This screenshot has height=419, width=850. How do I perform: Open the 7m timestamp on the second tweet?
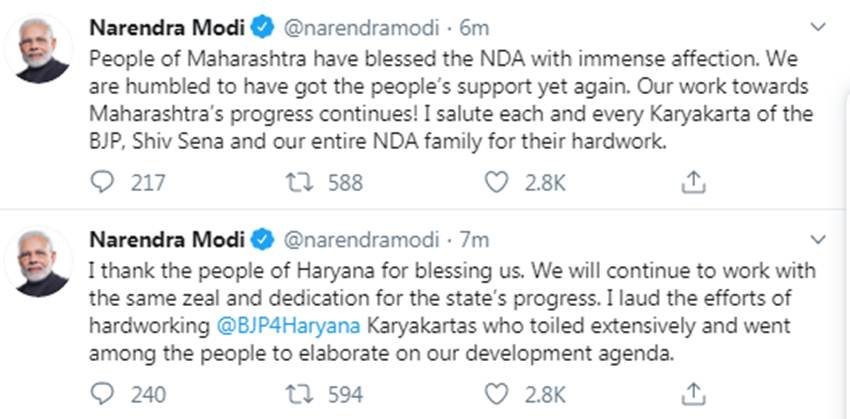(x=474, y=240)
